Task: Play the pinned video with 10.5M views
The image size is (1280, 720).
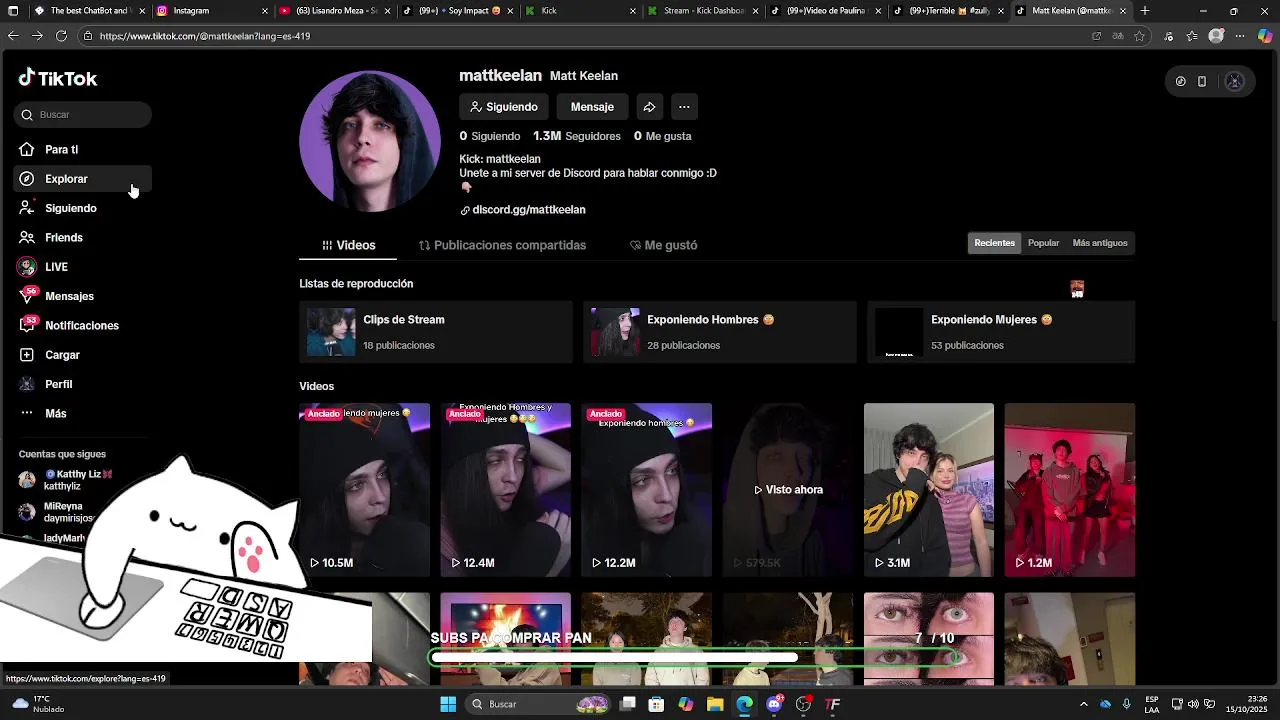Action: (x=364, y=490)
